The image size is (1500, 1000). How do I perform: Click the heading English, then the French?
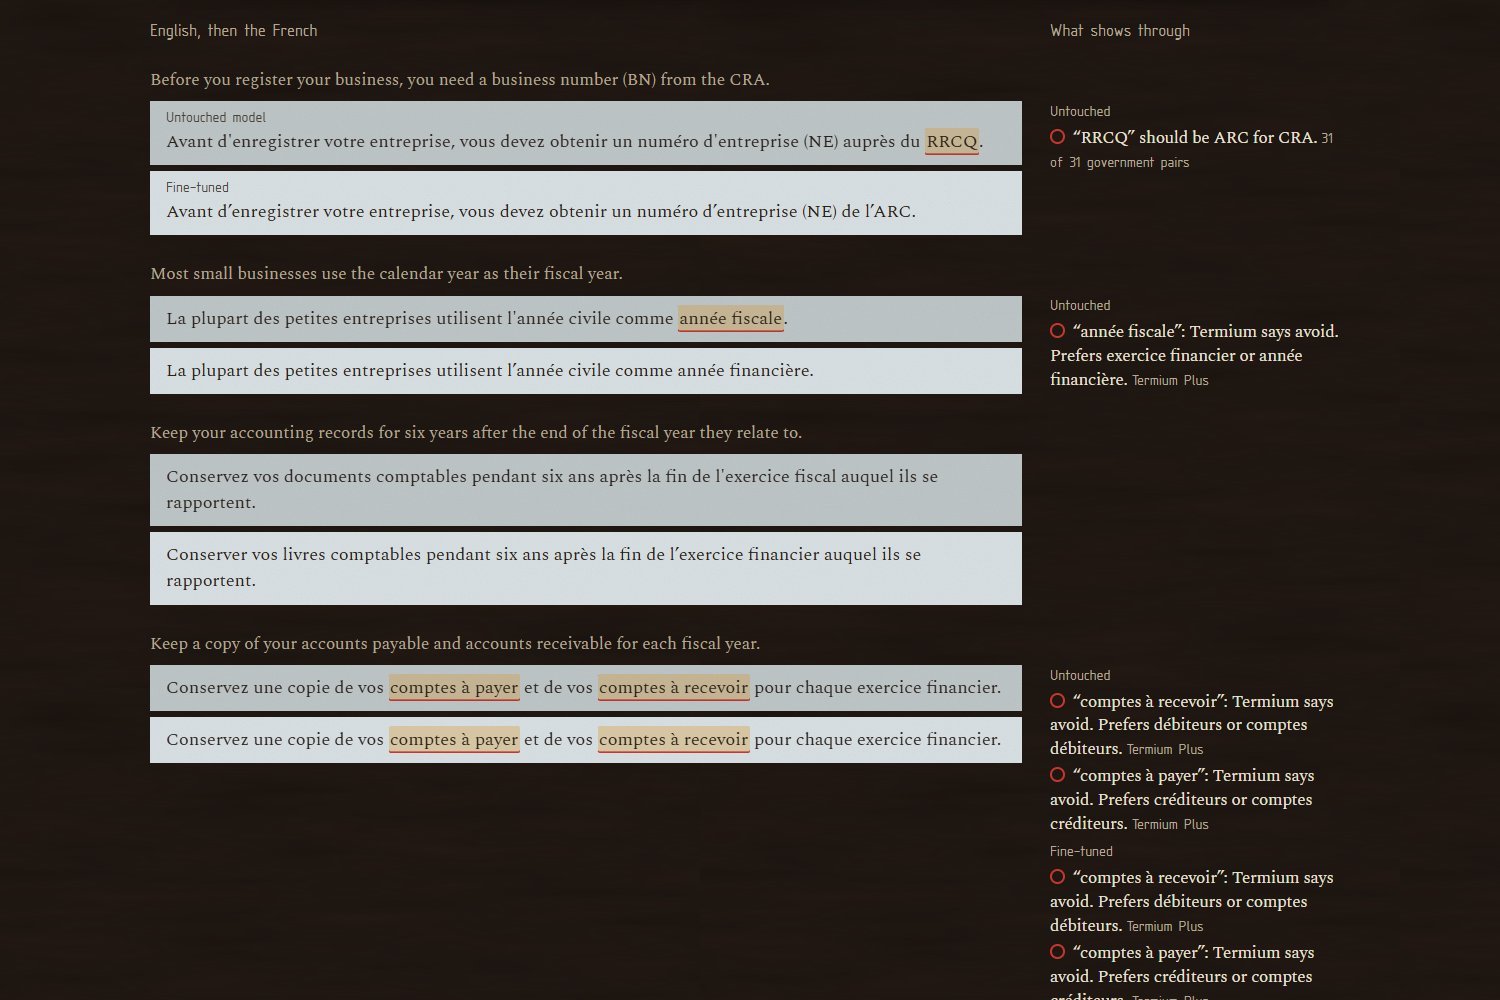234,31
